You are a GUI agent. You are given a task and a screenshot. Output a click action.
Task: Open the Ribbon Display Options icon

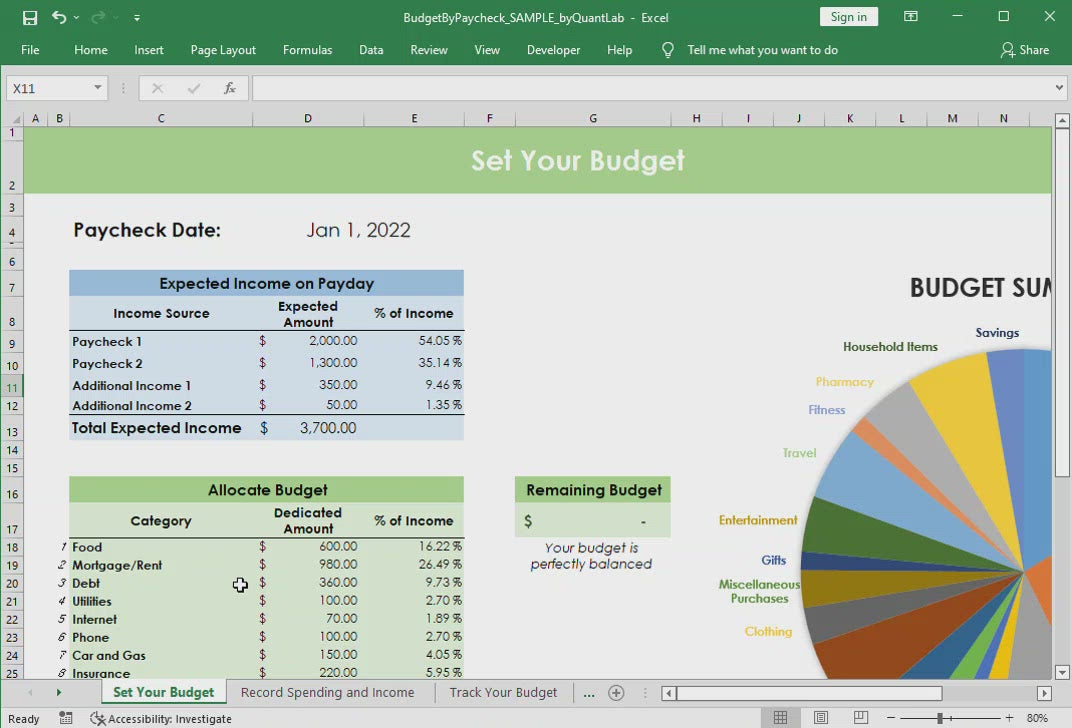point(911,17)
